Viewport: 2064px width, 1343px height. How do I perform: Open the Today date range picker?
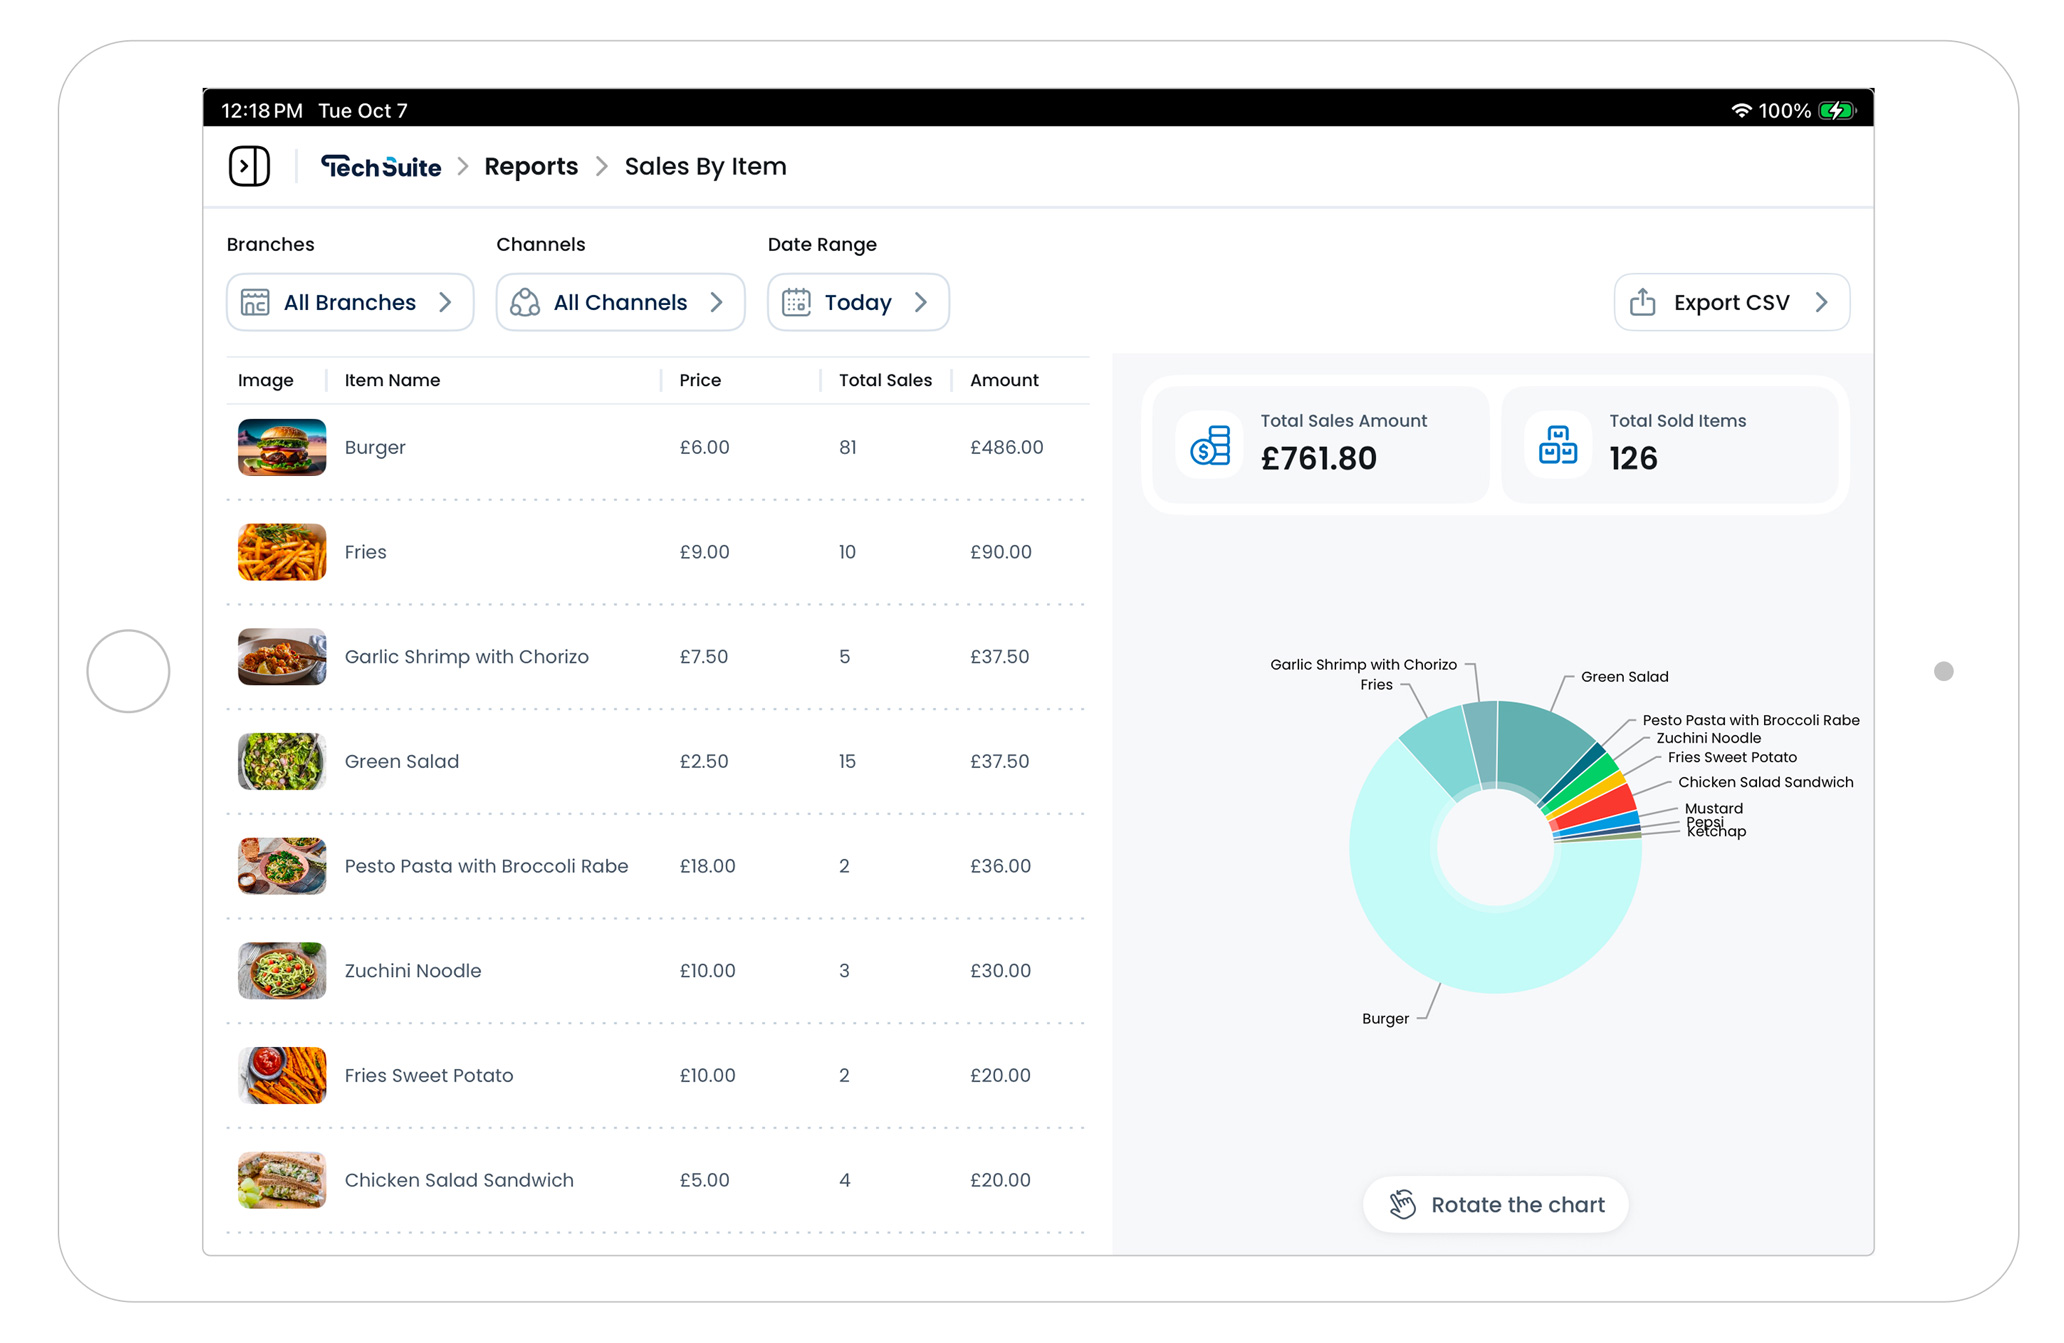[857, 302]
